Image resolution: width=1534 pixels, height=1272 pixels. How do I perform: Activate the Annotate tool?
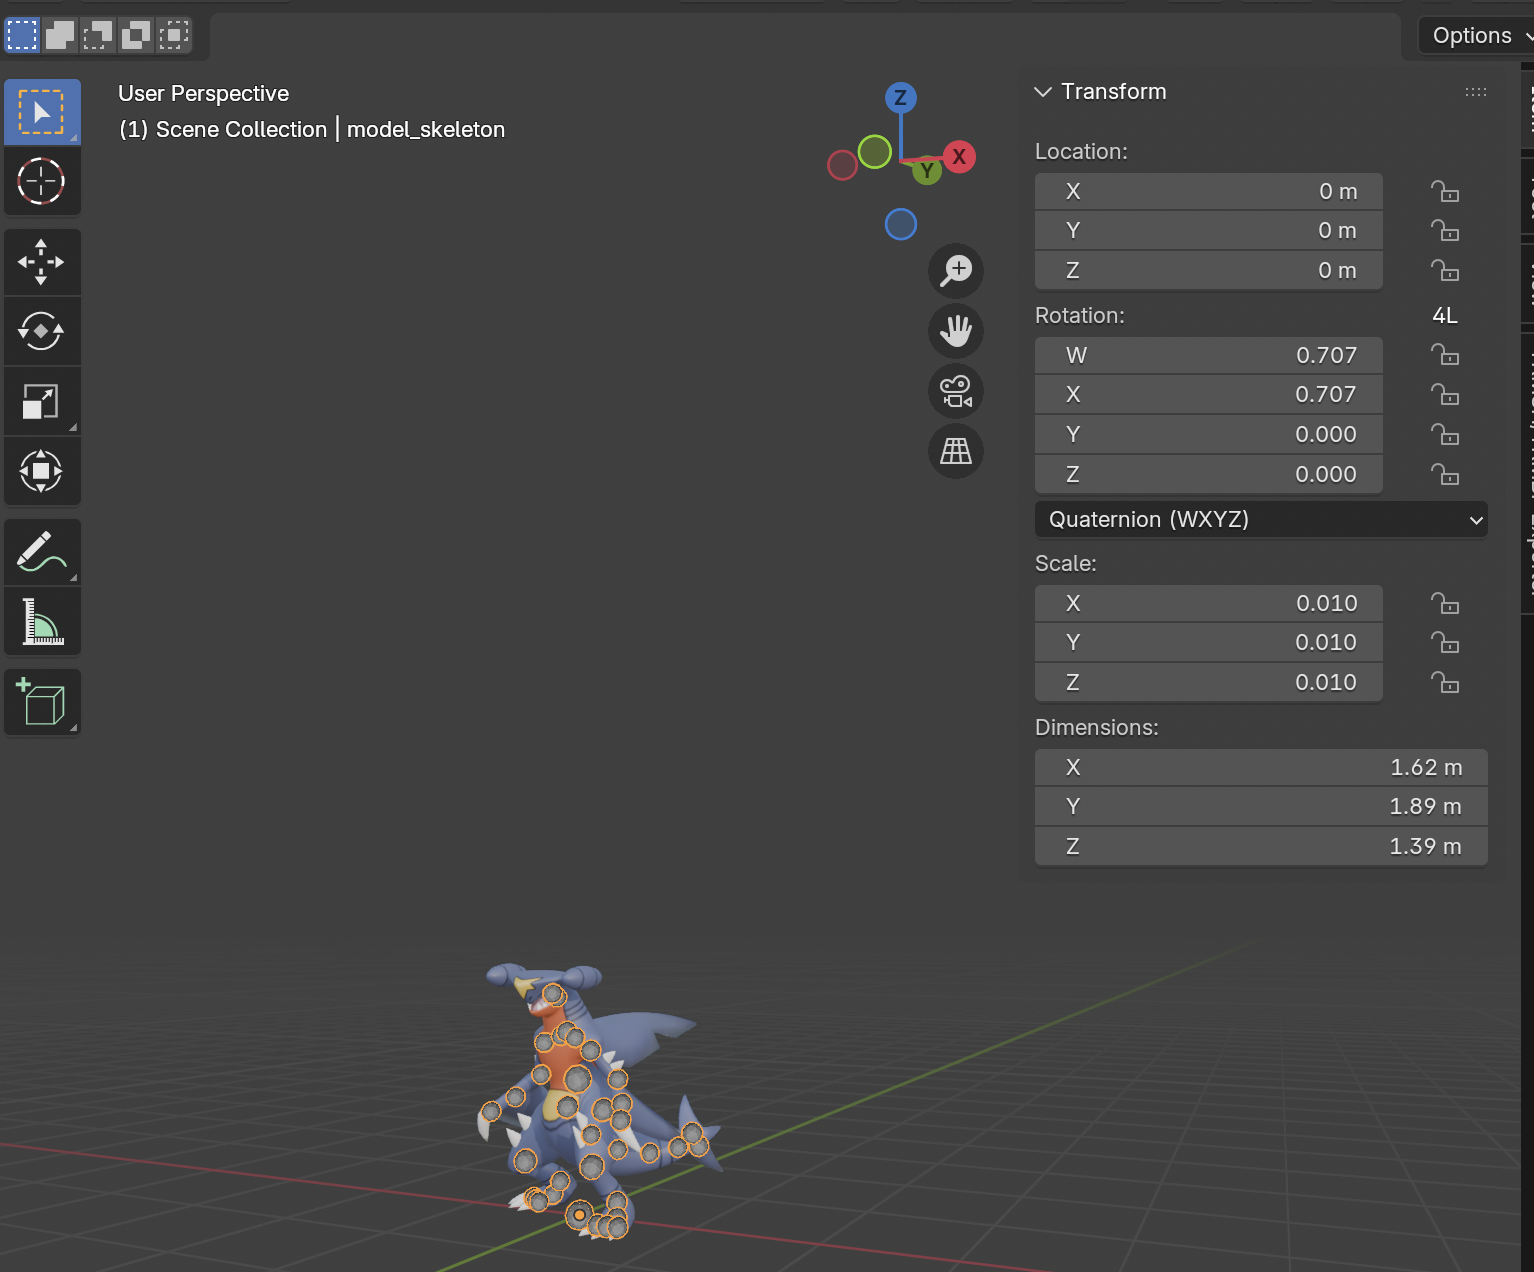coord(42,551)
